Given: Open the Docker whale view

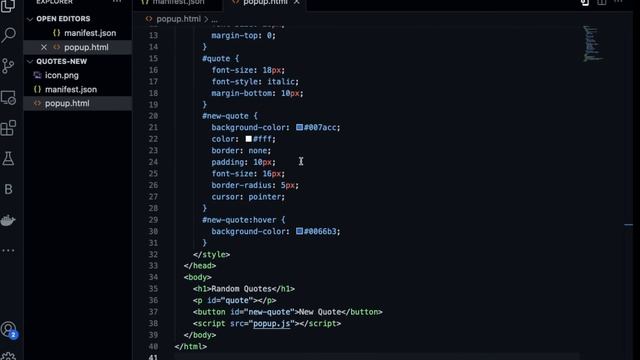Looking at the screenshot, I should point(8,220).
